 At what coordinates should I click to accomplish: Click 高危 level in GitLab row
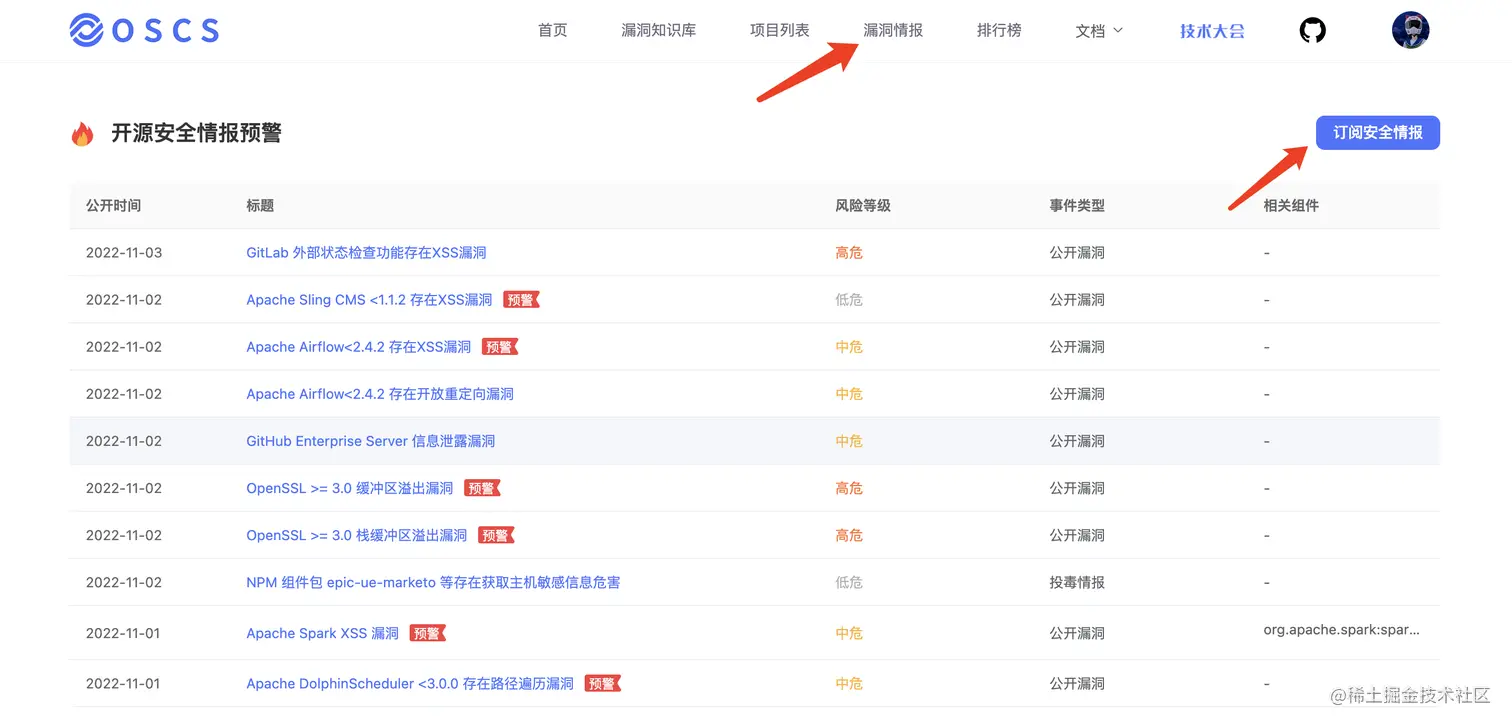[849, 253]
